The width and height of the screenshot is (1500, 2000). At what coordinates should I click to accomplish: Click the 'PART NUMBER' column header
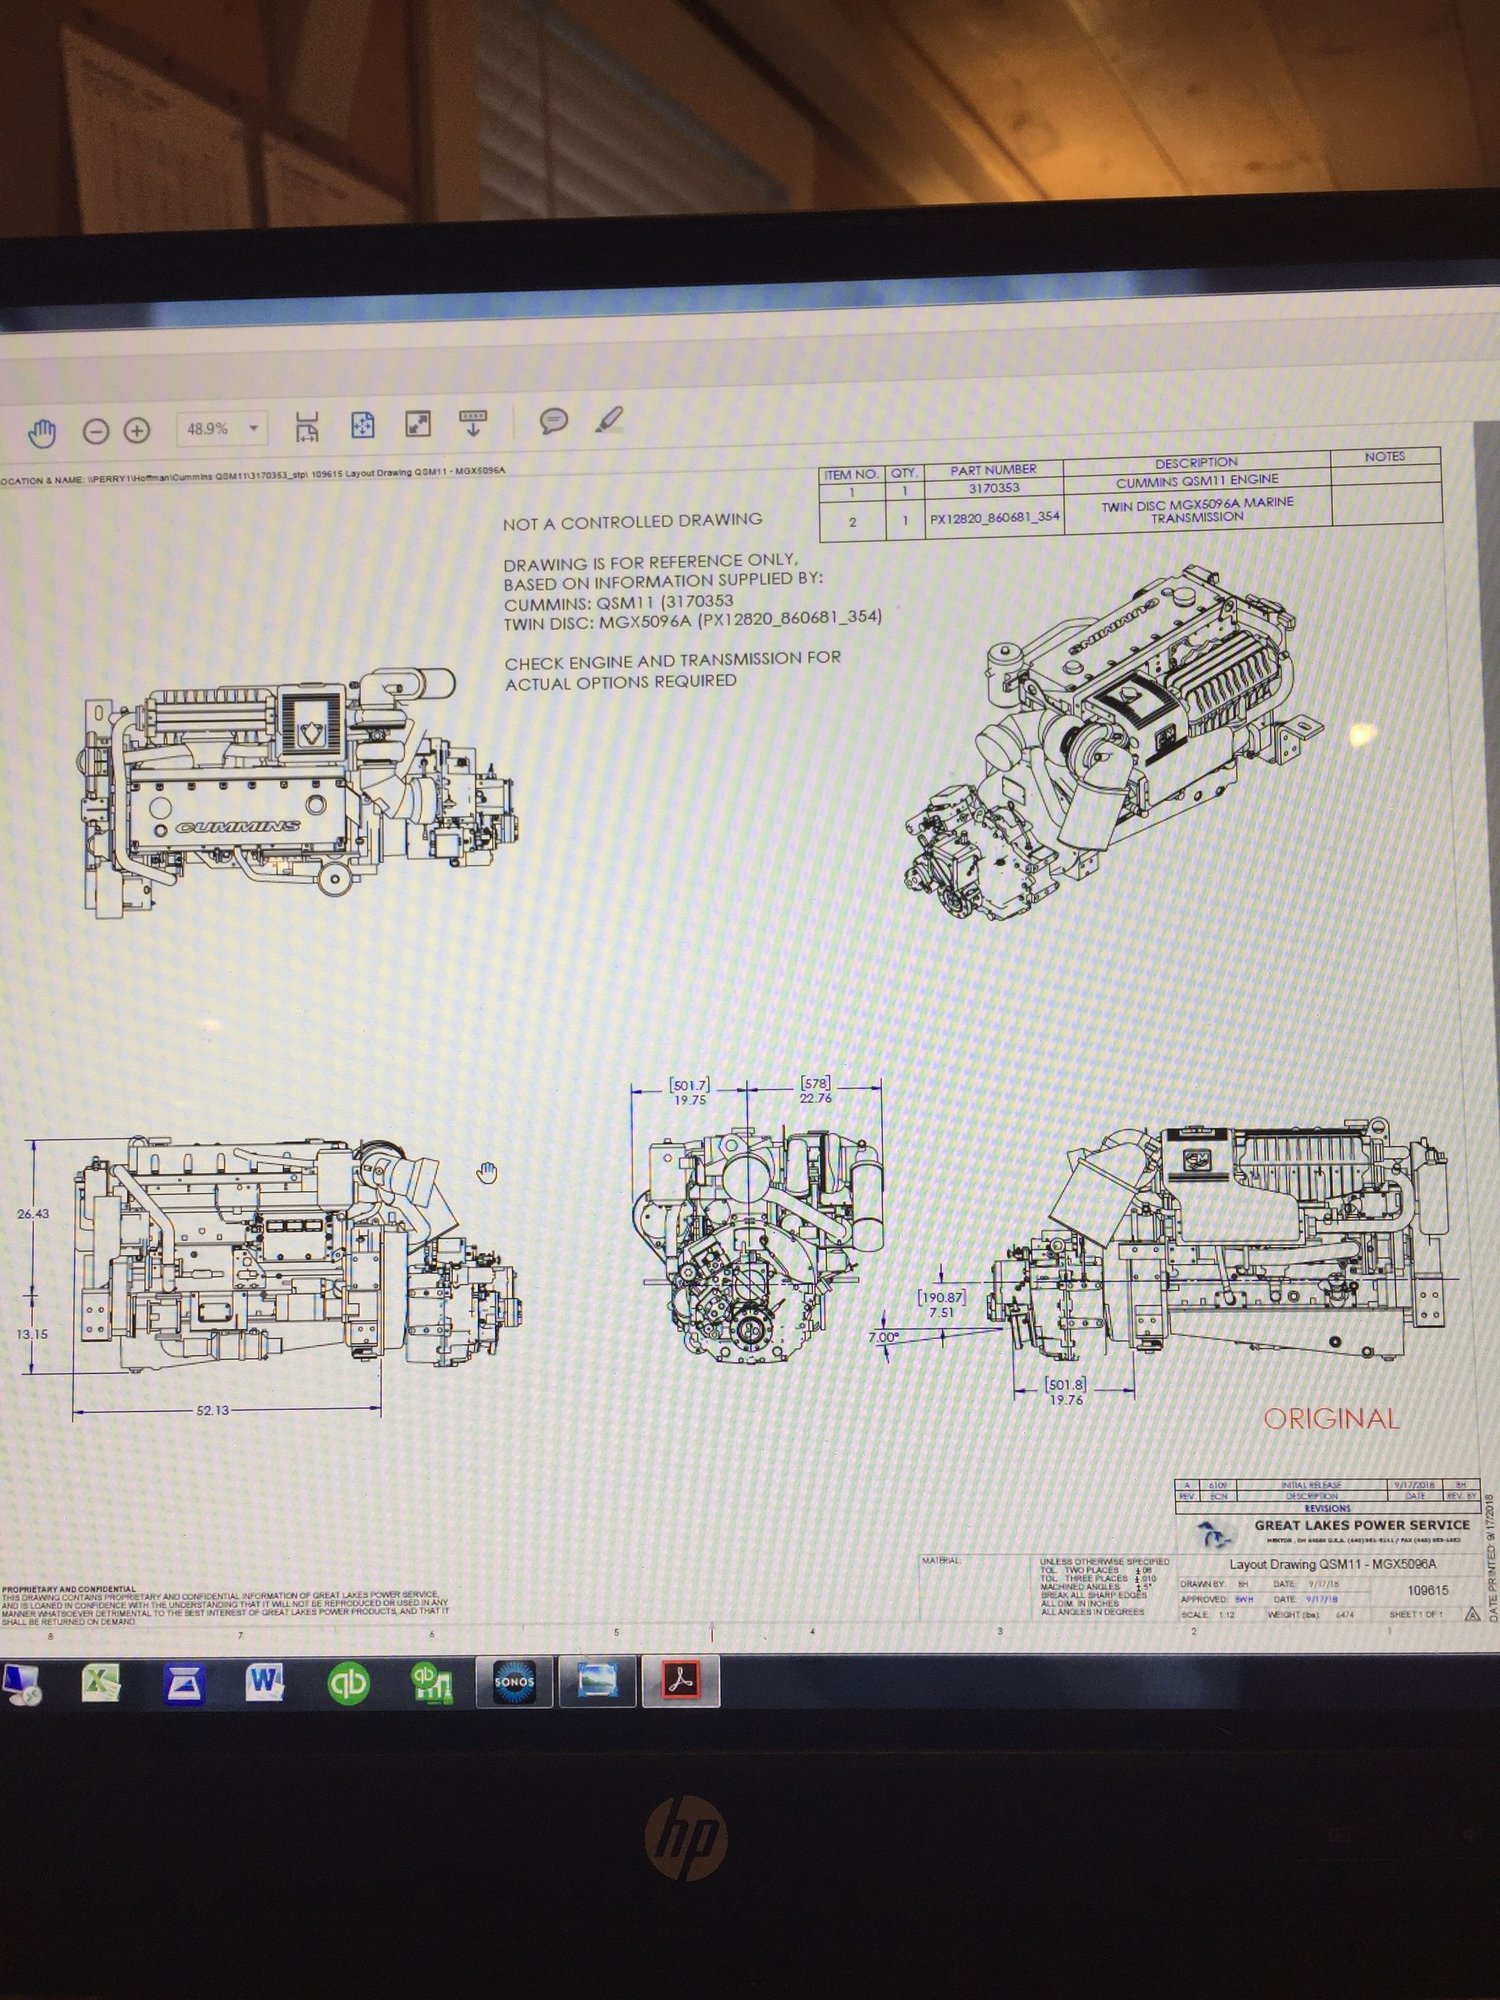tap(993, 469)
